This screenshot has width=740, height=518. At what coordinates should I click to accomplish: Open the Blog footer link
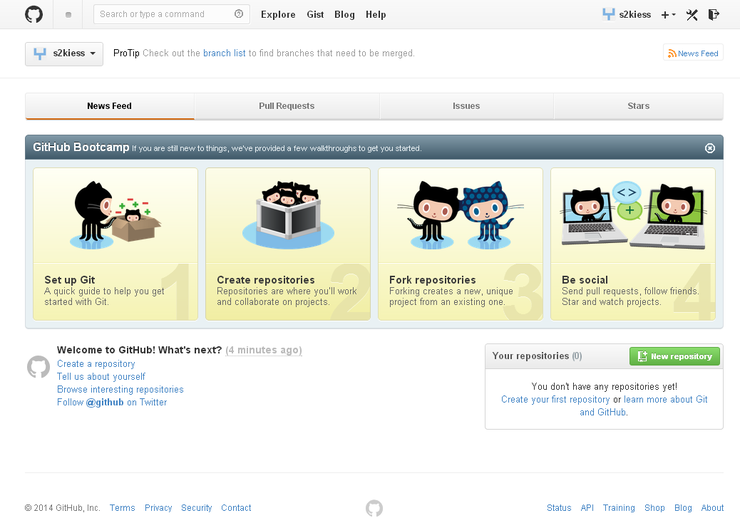tap(683, 508)
